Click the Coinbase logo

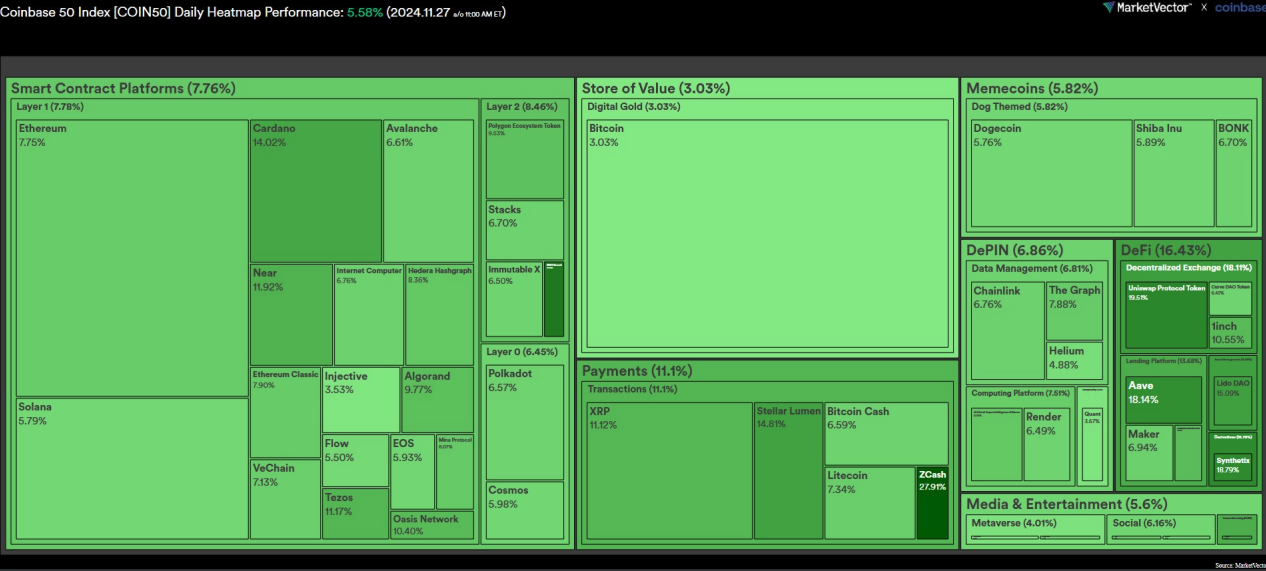pos(1240,8)
